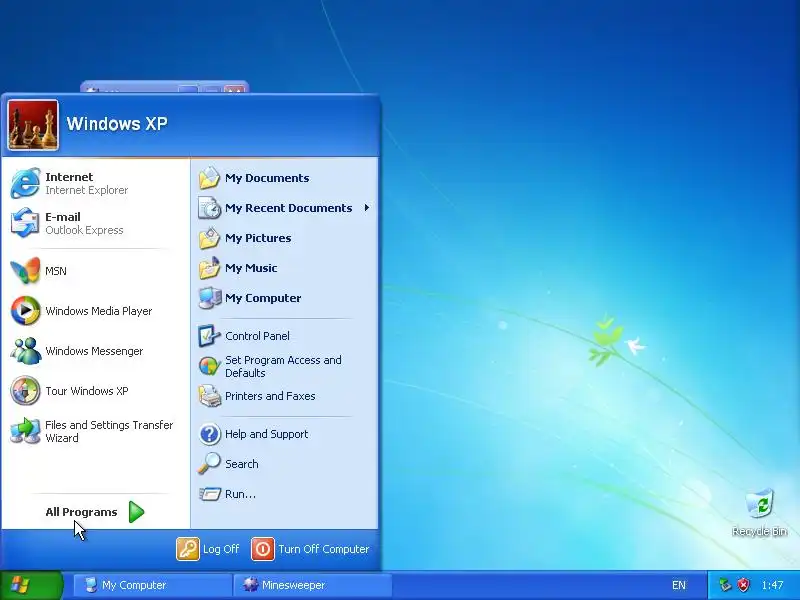Open My Computer icon in Start menu

pos(209,298)
